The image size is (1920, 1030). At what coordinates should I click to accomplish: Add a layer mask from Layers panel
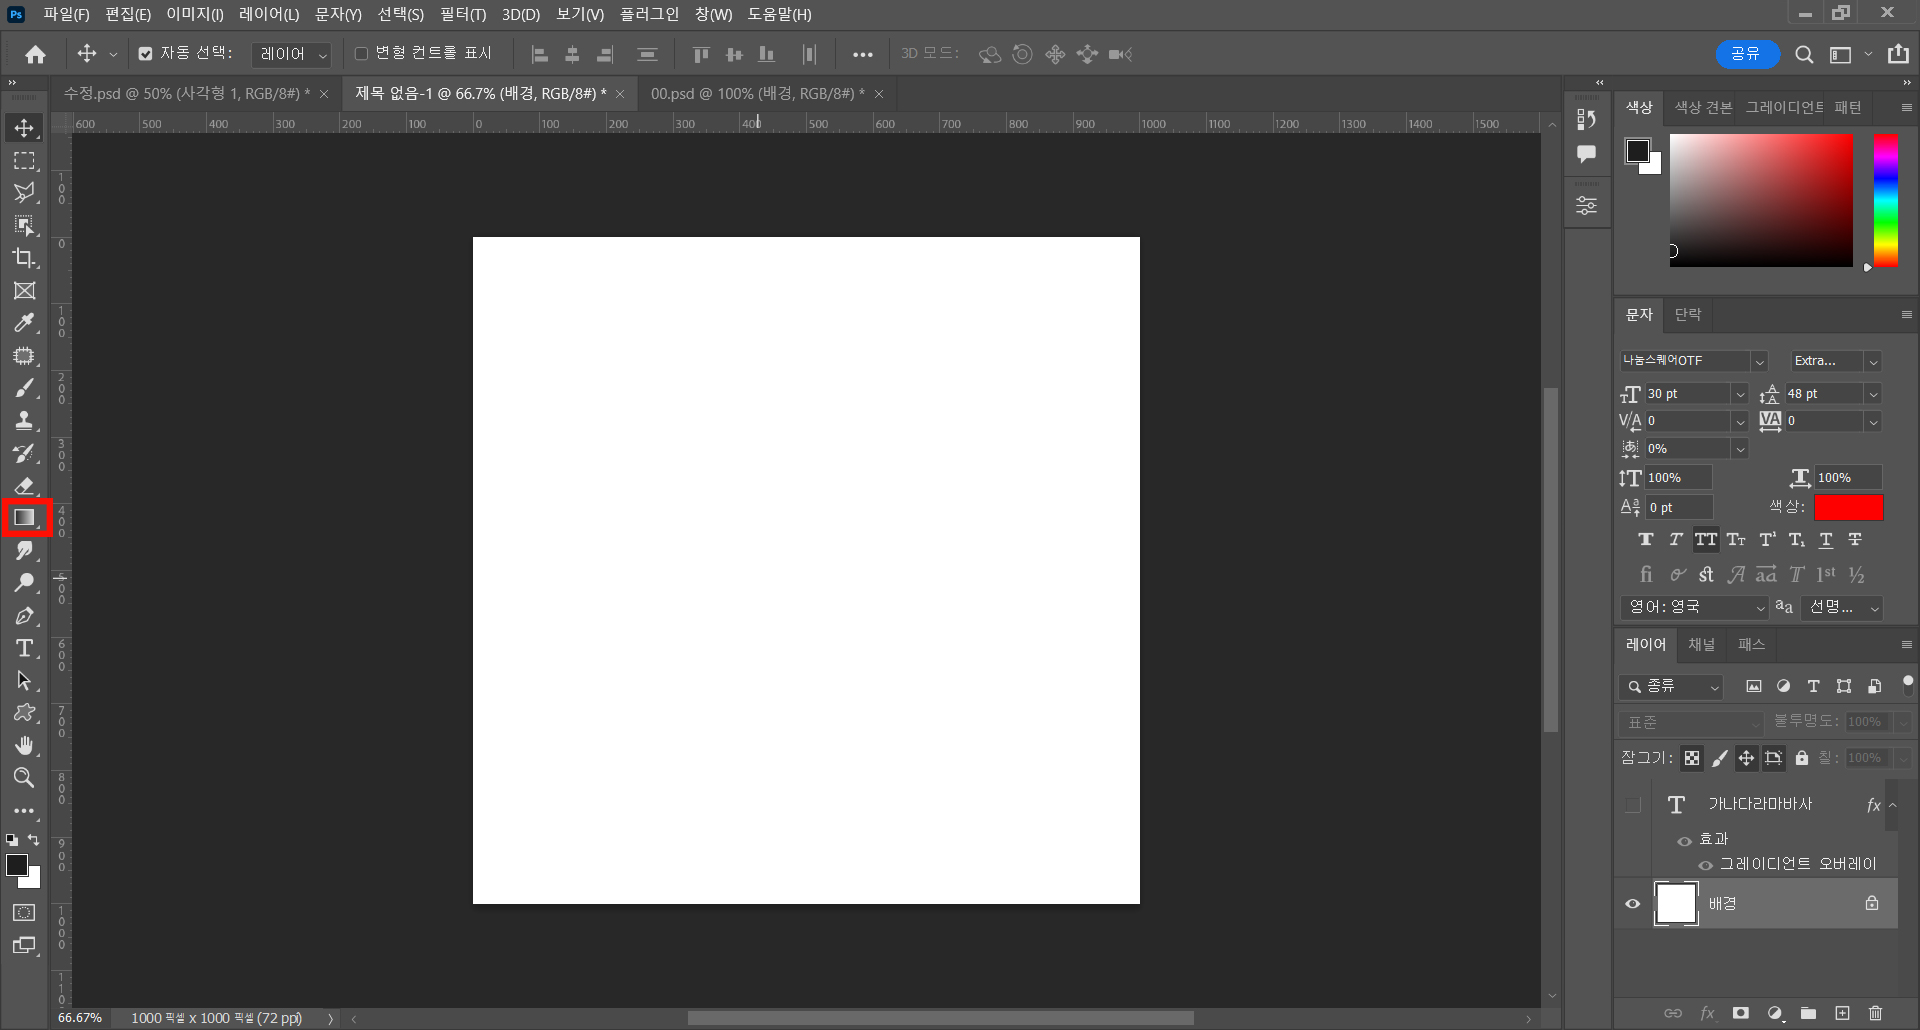point(1741,1013)
